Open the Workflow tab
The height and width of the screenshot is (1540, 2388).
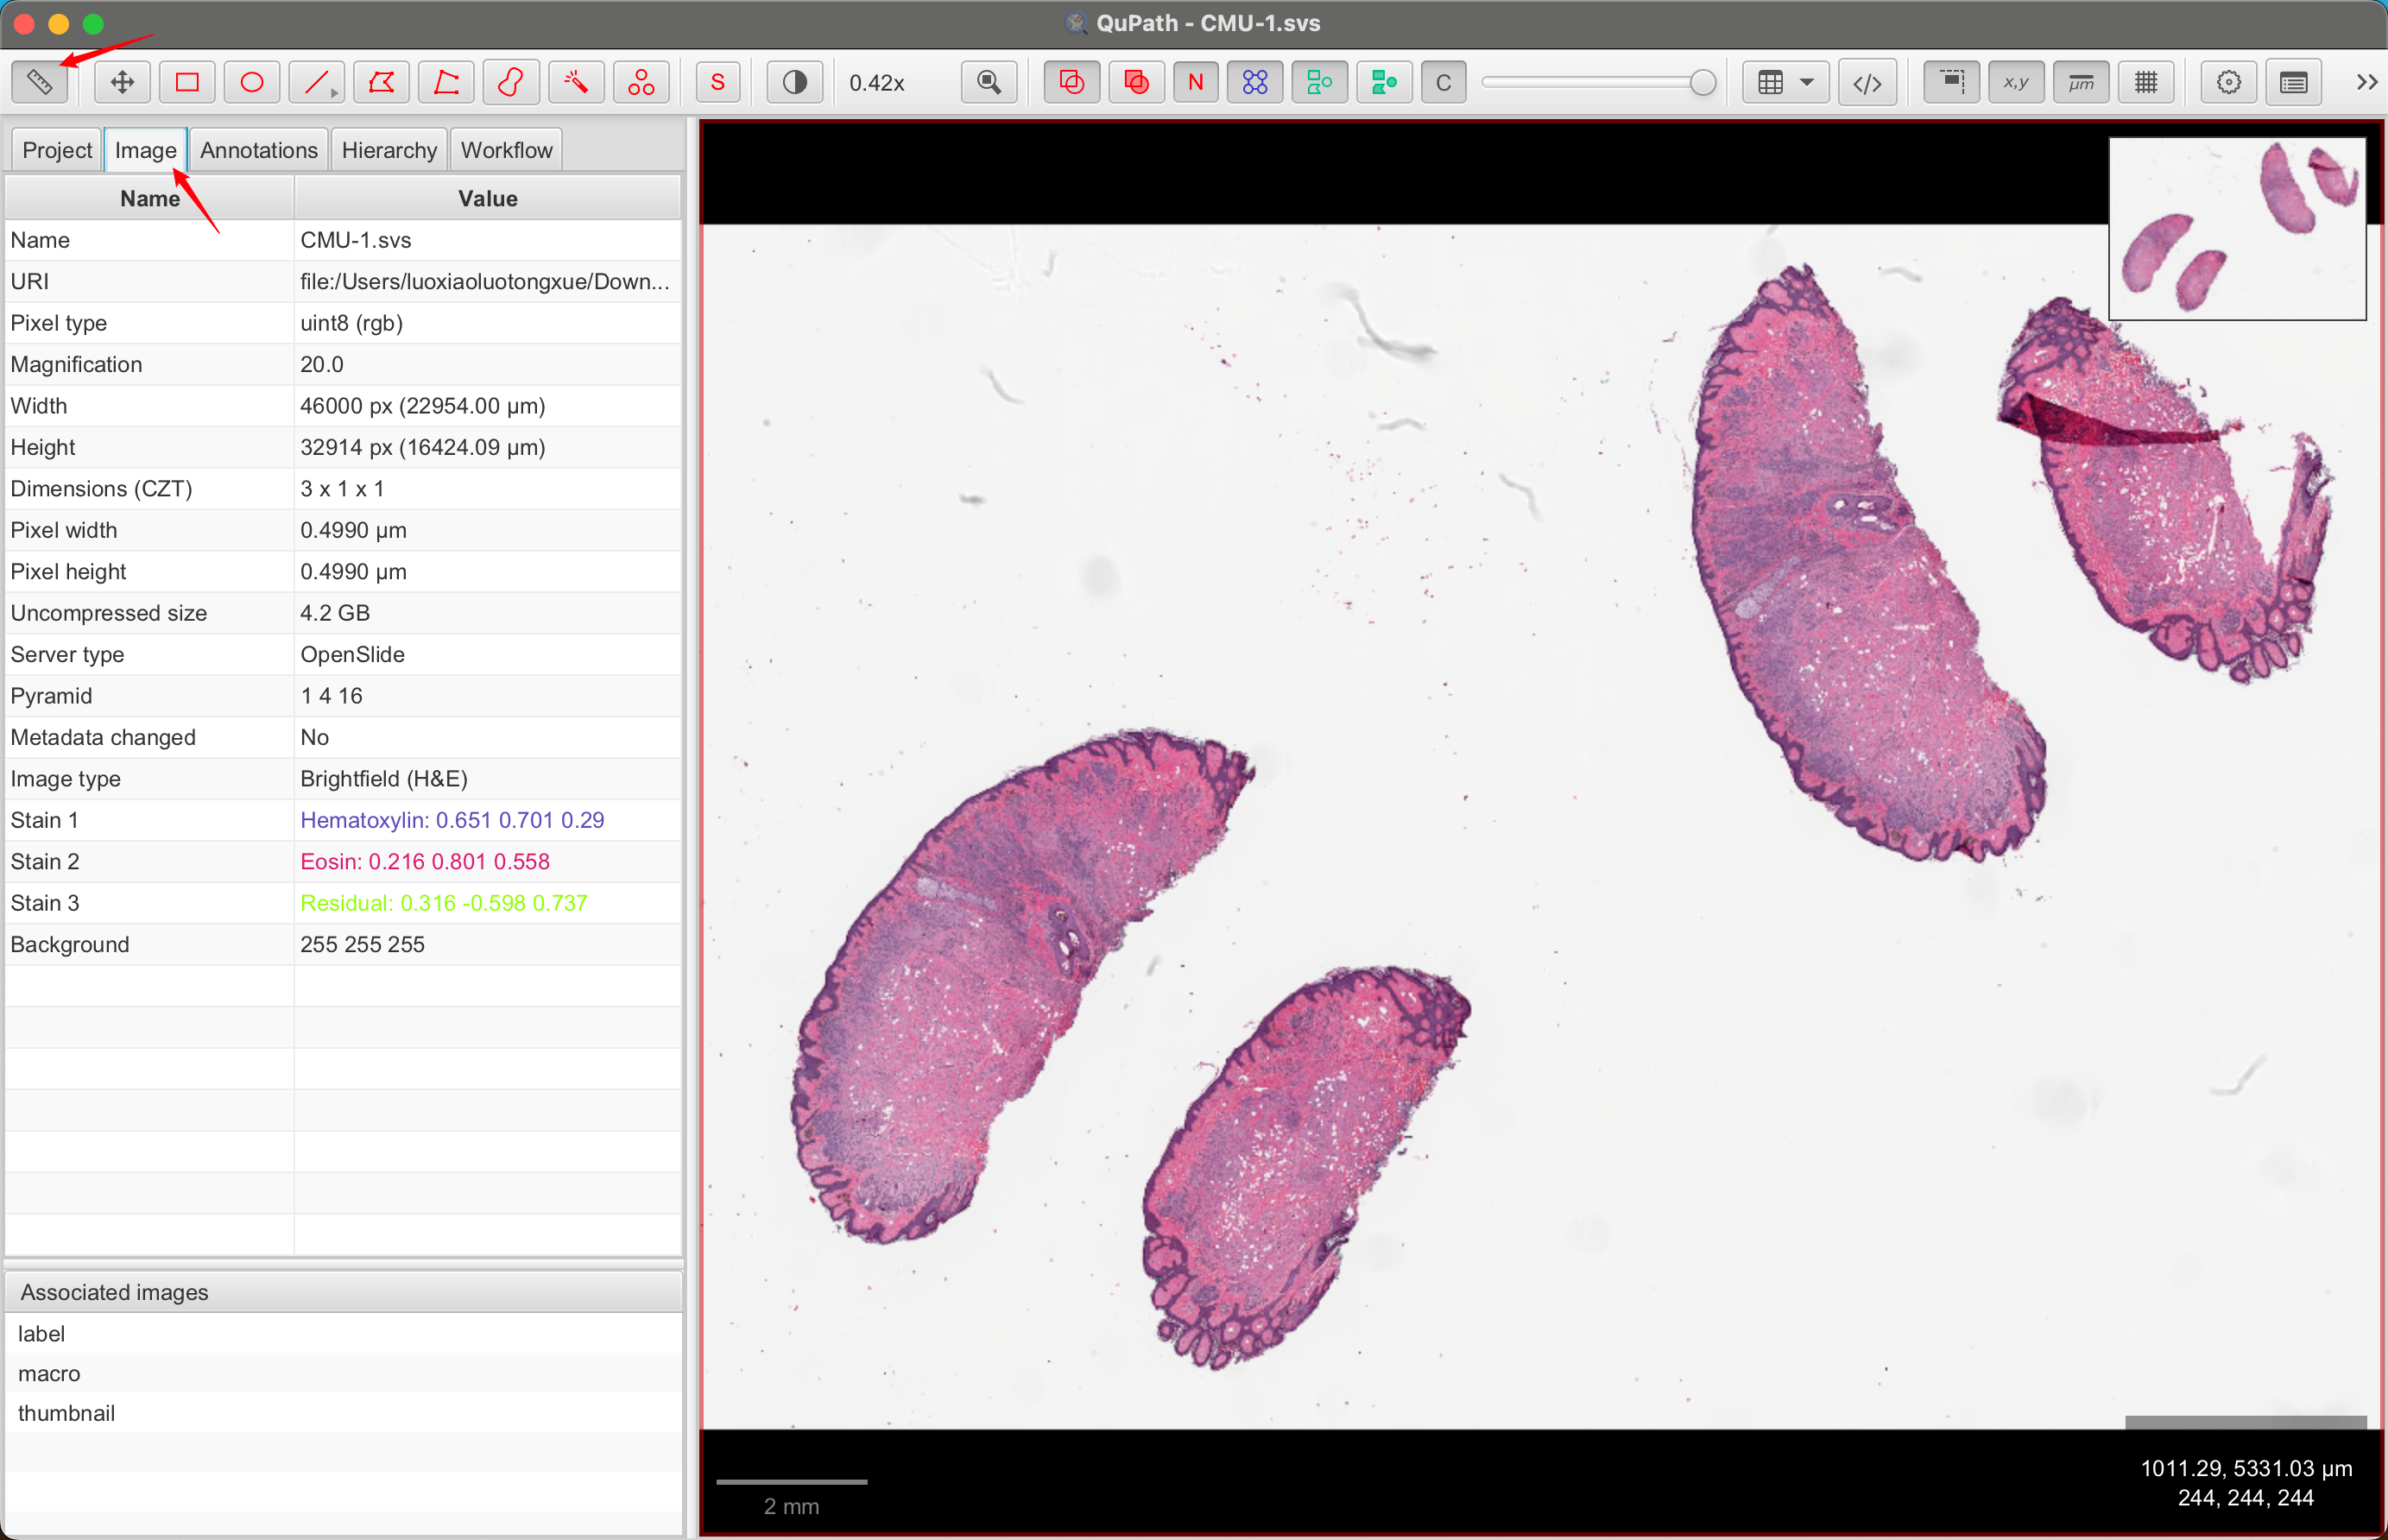pos(506,150)
